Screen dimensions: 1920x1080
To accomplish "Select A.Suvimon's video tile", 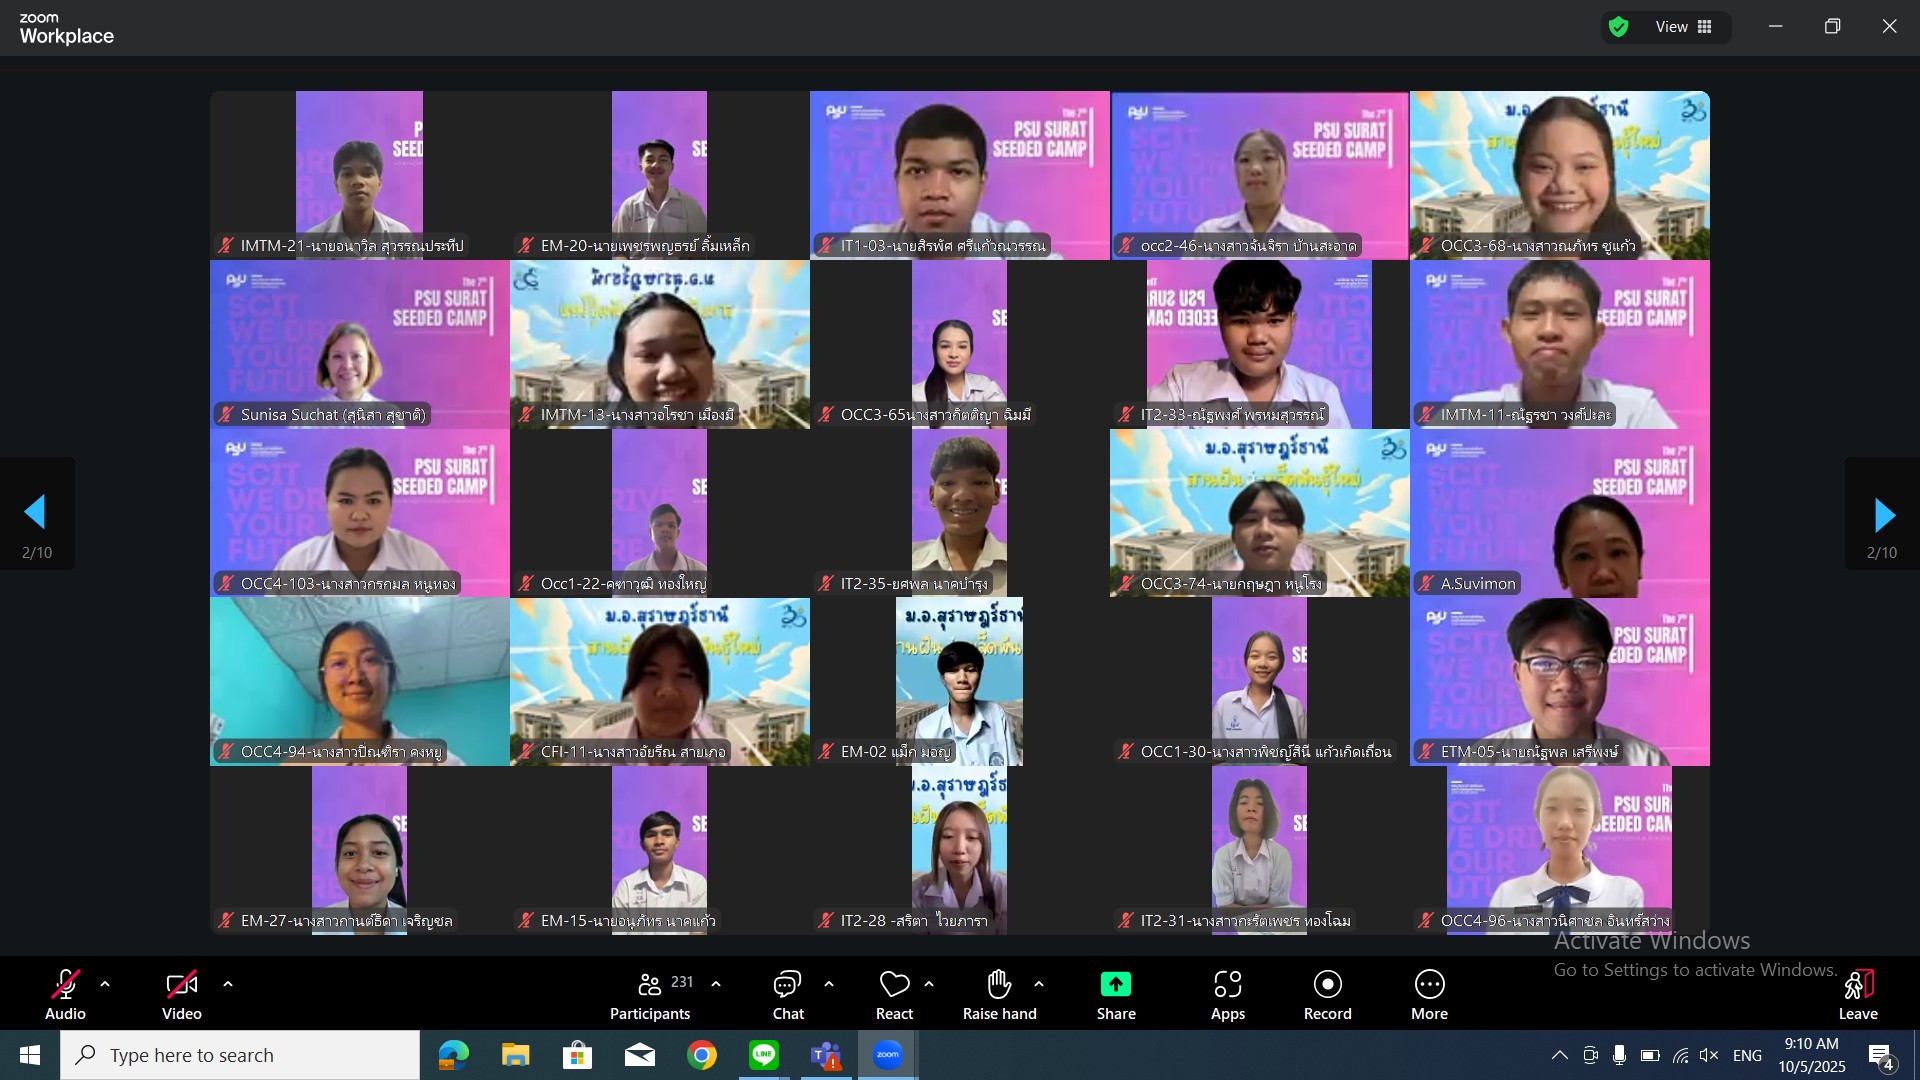I will [1560, 513].
